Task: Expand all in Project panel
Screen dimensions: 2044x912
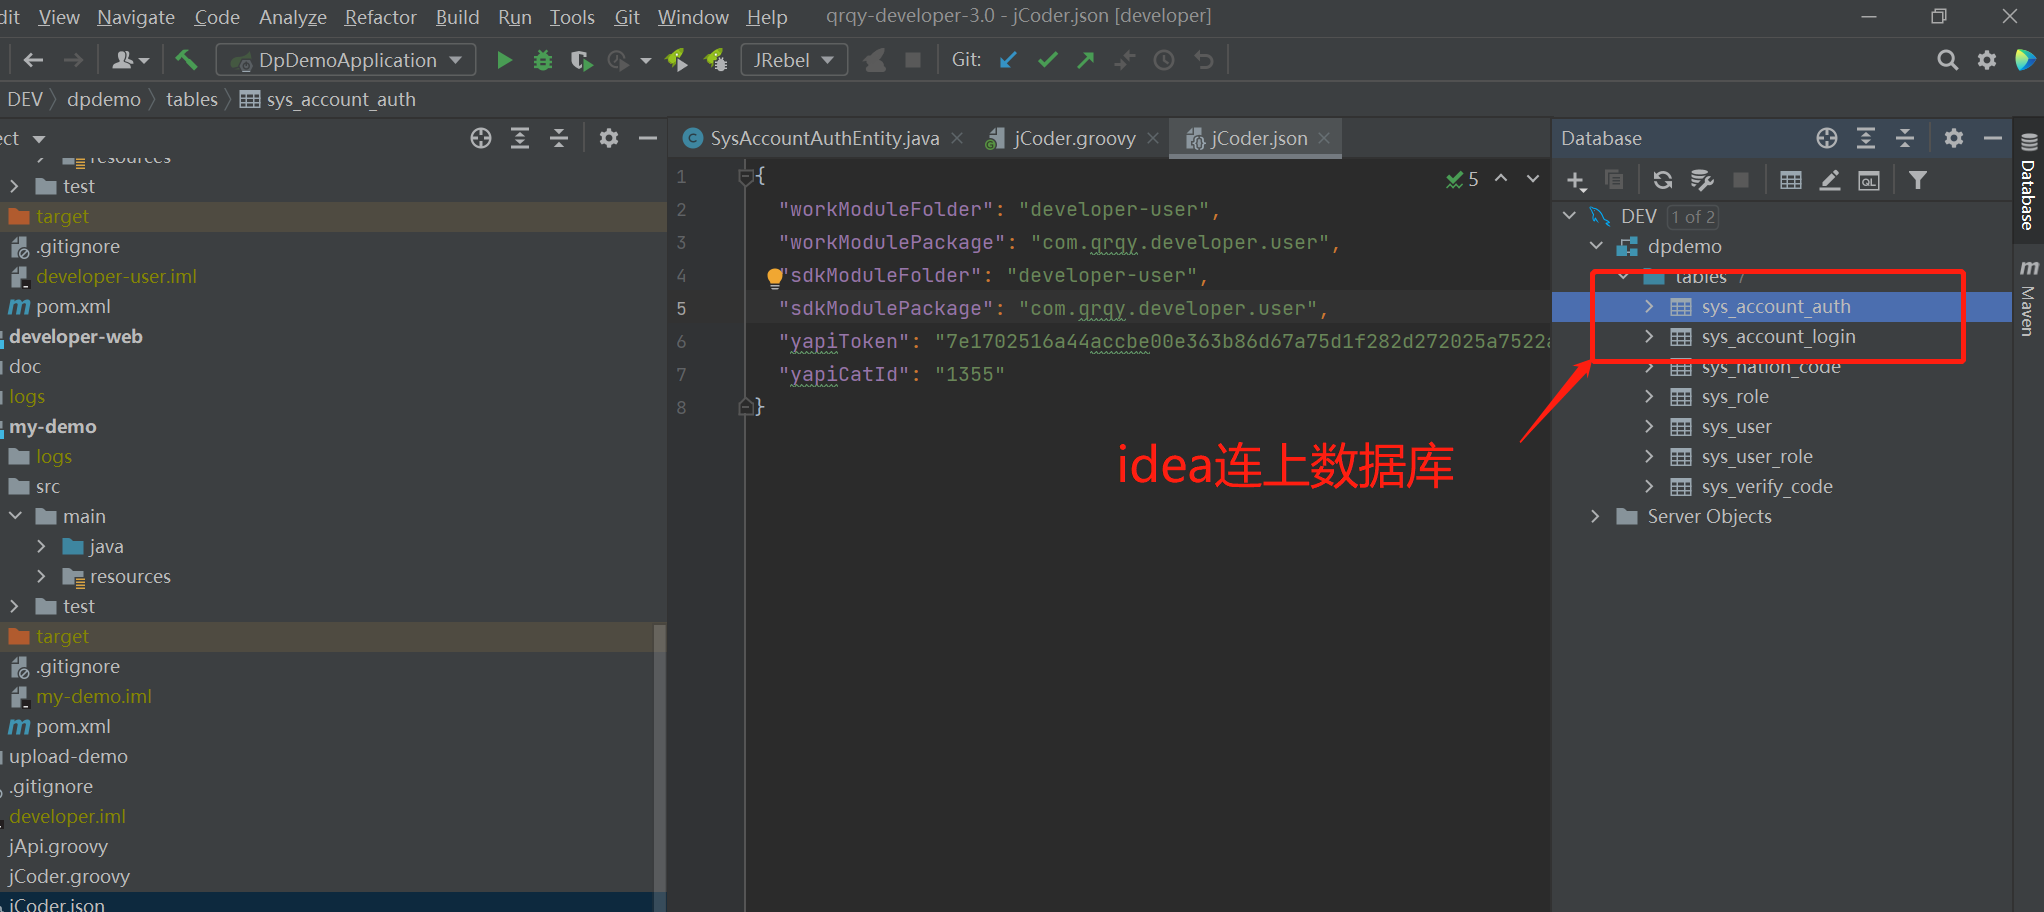Action: pyautogui.click(x=520, y=138)
